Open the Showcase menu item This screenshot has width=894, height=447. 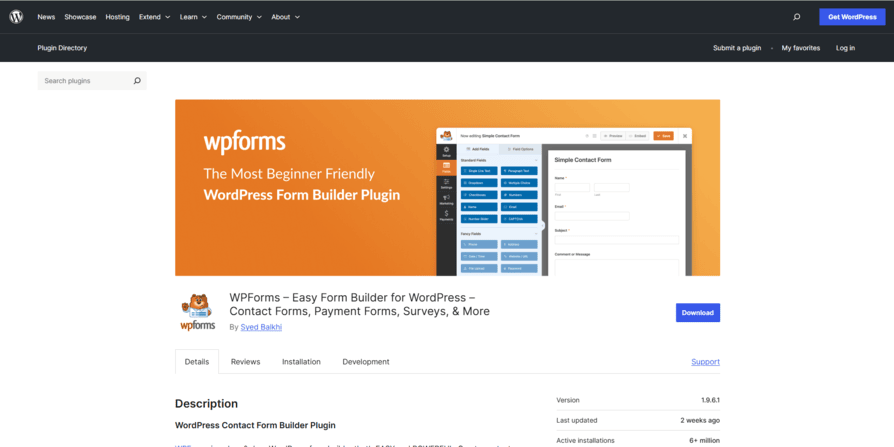click(80, 17)
